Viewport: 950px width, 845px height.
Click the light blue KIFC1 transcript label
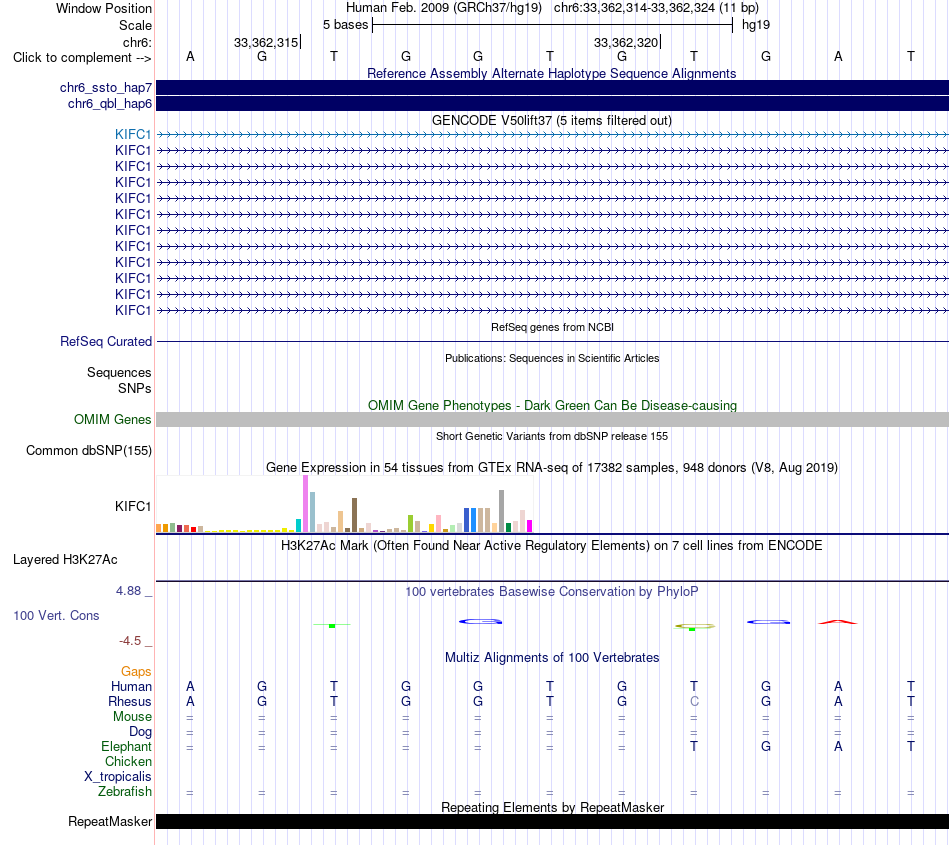pos(133,134)
